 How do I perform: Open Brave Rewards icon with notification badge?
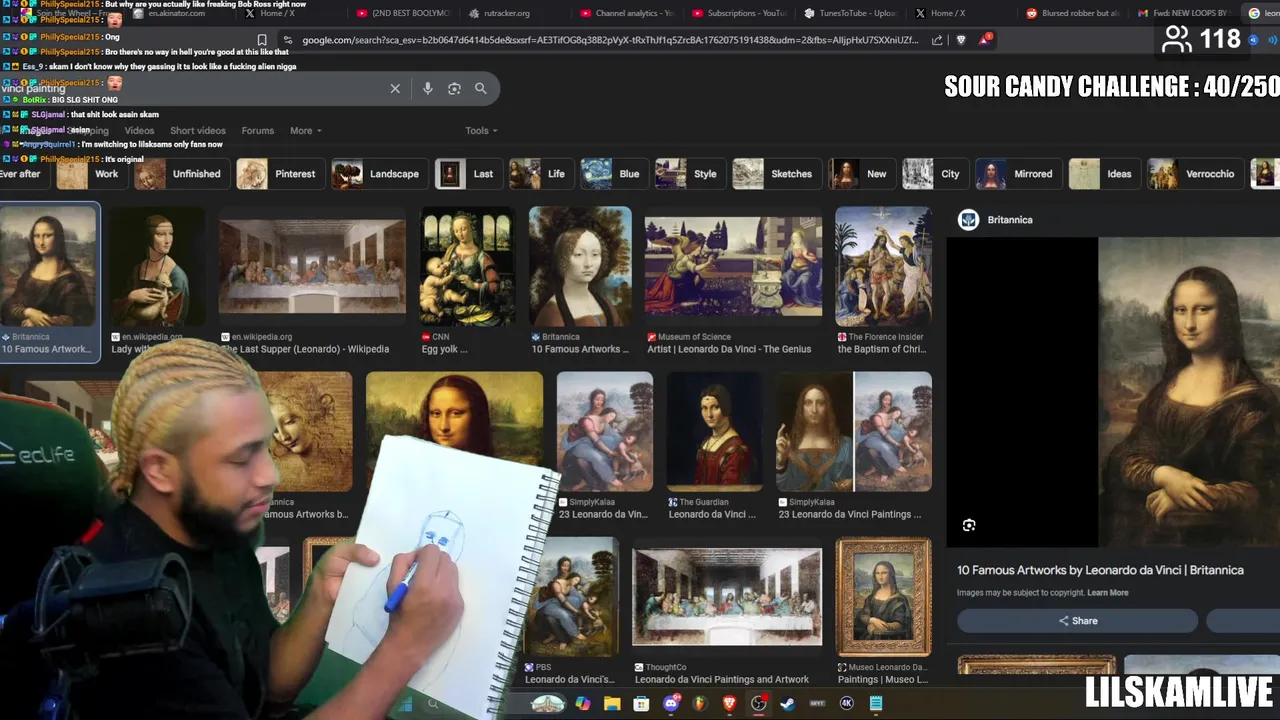985,40
